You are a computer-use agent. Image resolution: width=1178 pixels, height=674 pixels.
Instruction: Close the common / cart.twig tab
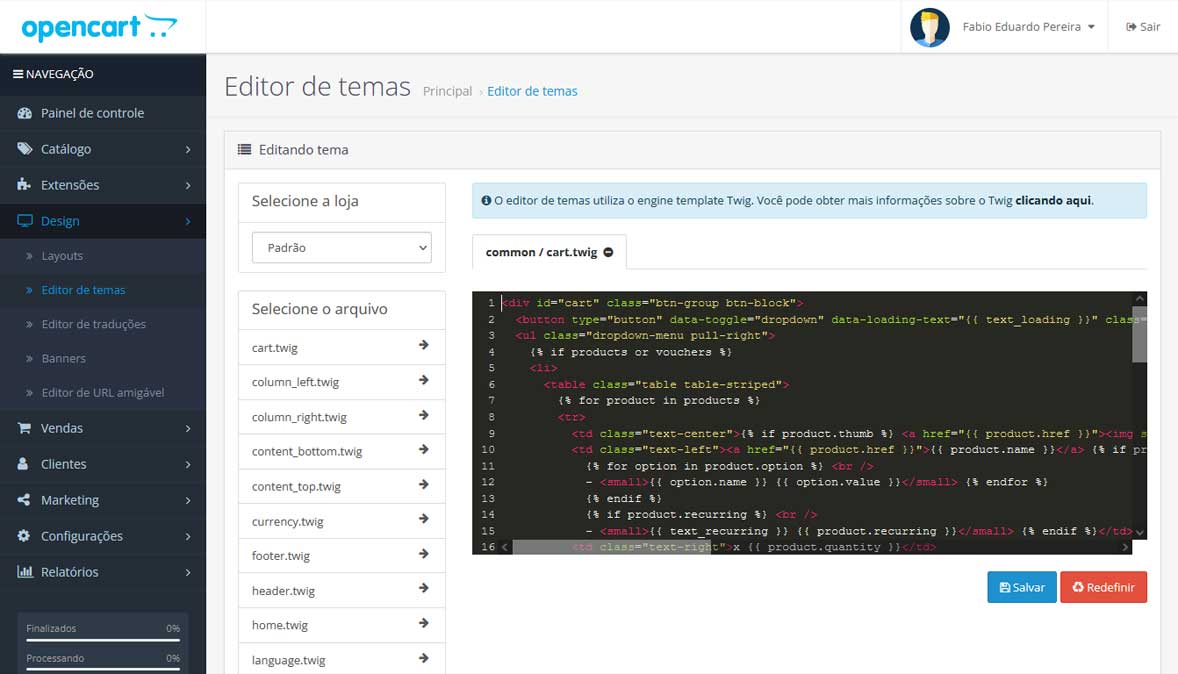[608, 252]
